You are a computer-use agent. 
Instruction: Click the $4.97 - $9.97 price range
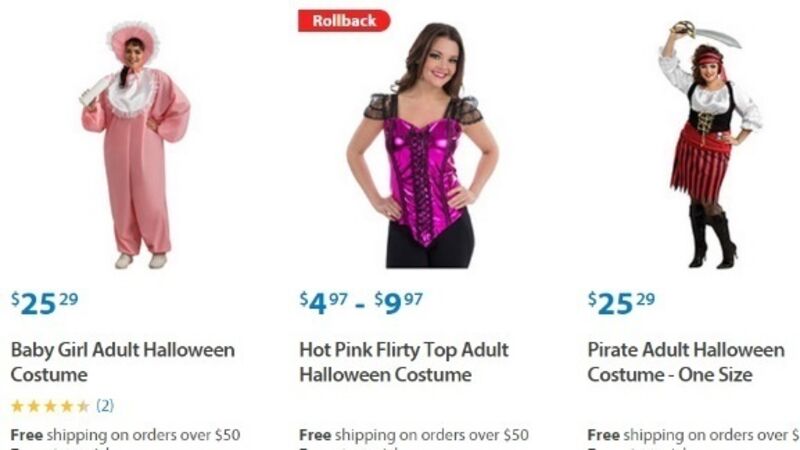pyautogui.click(x=361, y=303)
